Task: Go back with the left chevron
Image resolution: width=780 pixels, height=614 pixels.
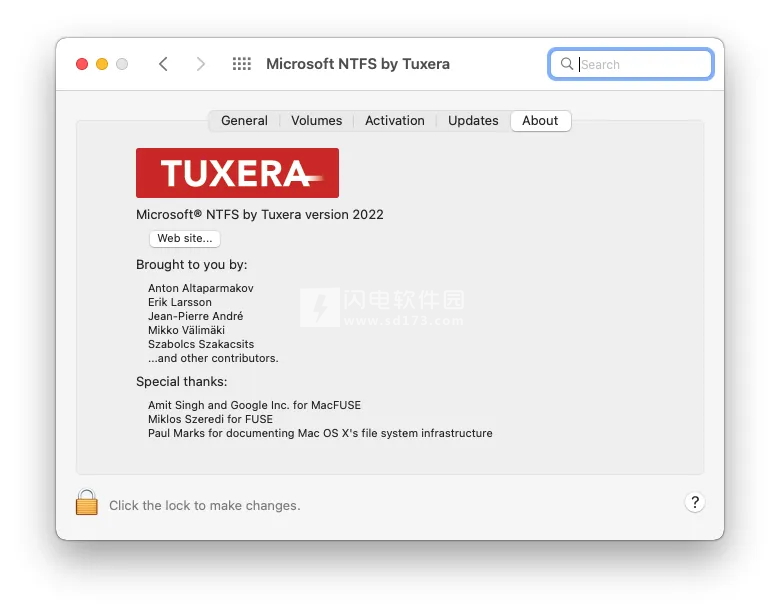Action: [163, 64]
